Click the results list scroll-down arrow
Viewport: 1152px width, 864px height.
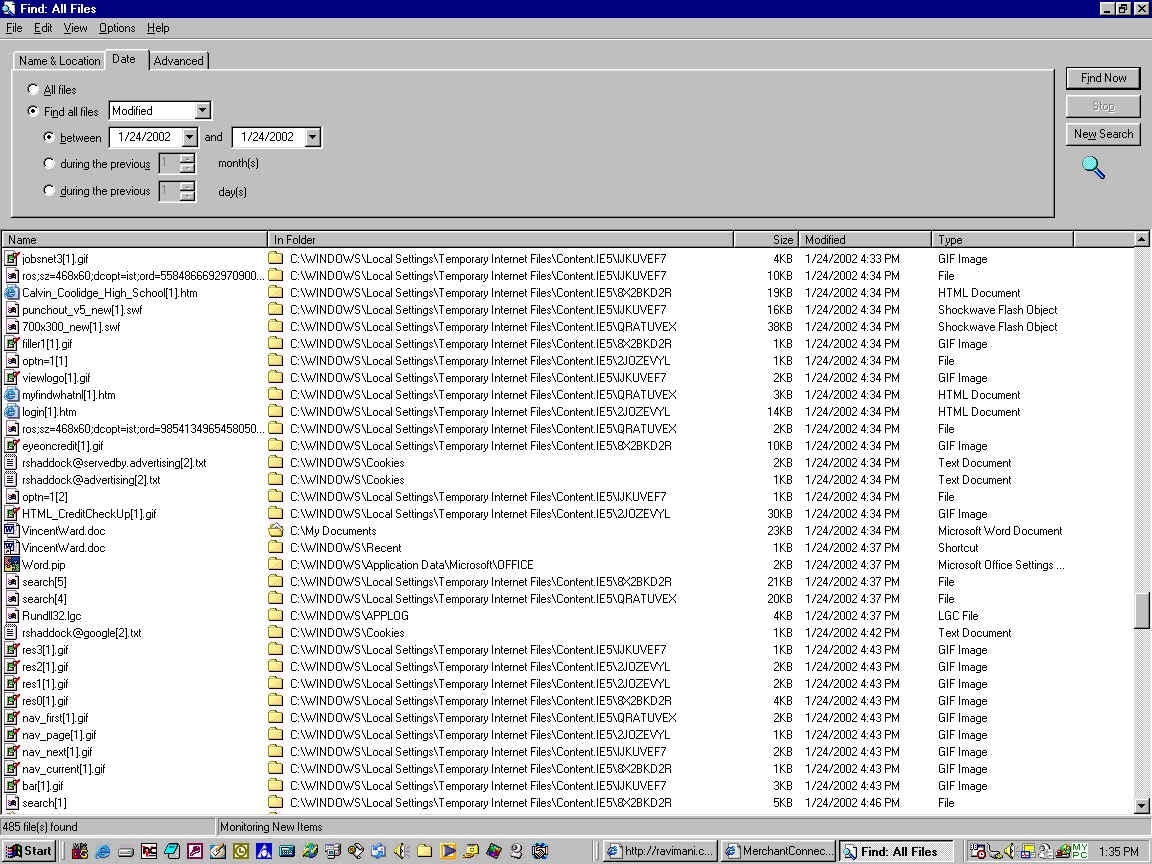(1141, 805)
